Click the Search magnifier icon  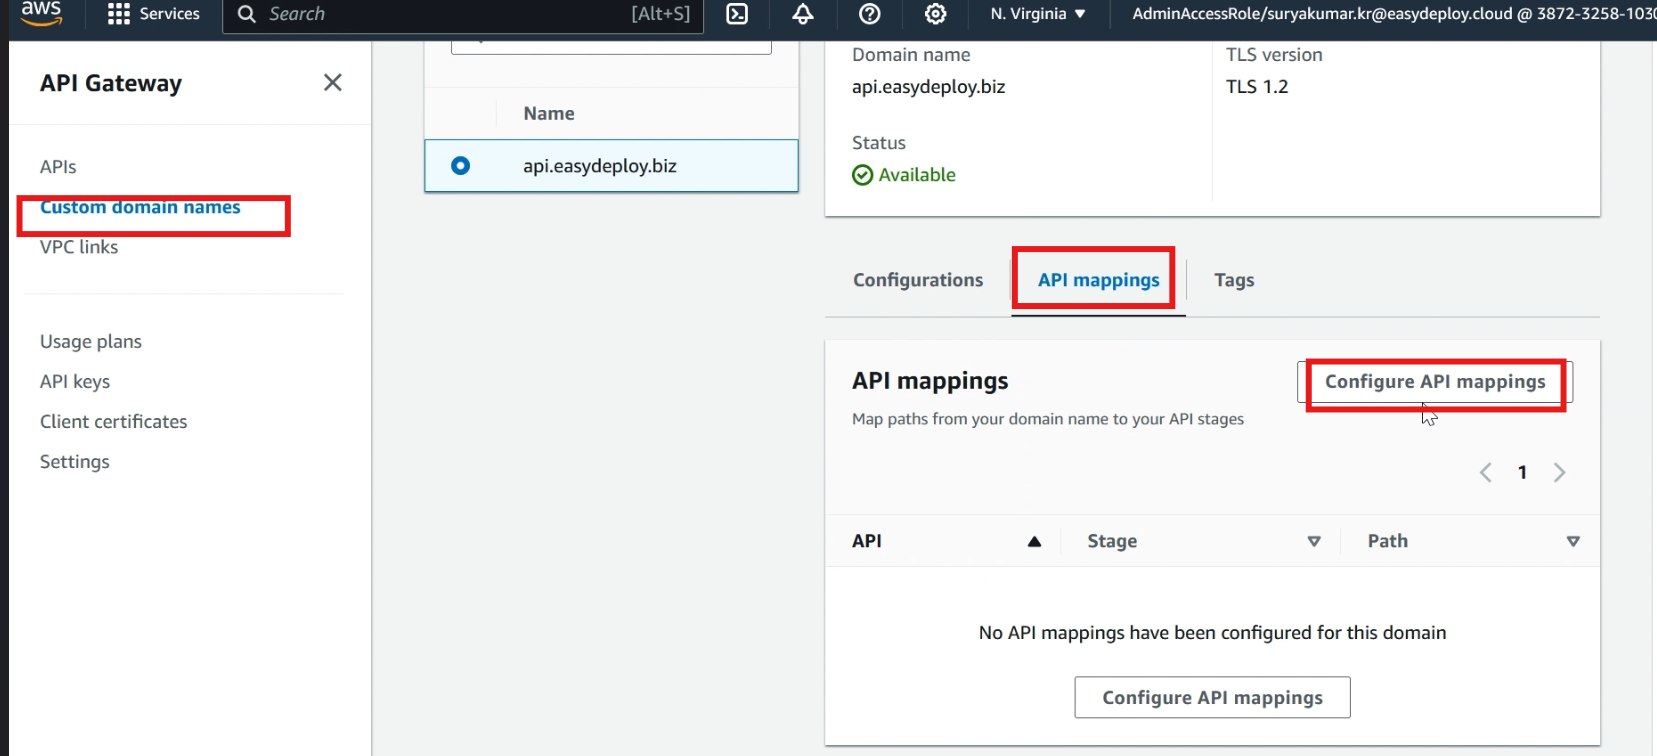(x=246, y=14)
